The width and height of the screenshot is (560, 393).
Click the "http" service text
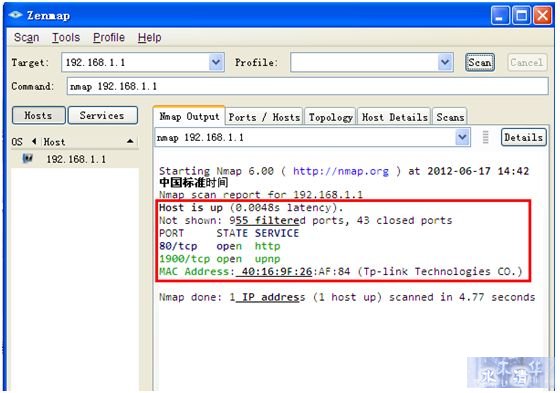tap(268, 246)
